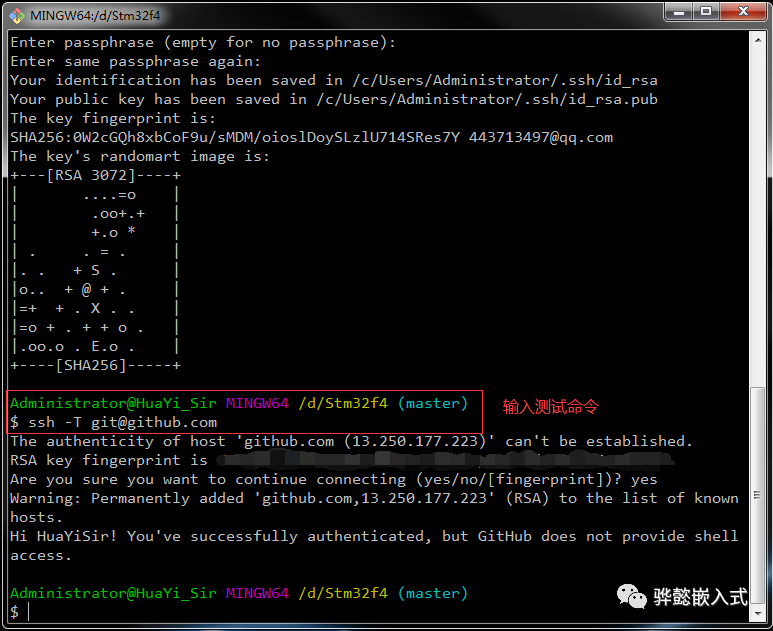Image resolution: width=773 pixels, height=631 pixels.
Task: Click the '+----[SHA256]-----+' randomart footer
Action: click(x=96, y=365)
